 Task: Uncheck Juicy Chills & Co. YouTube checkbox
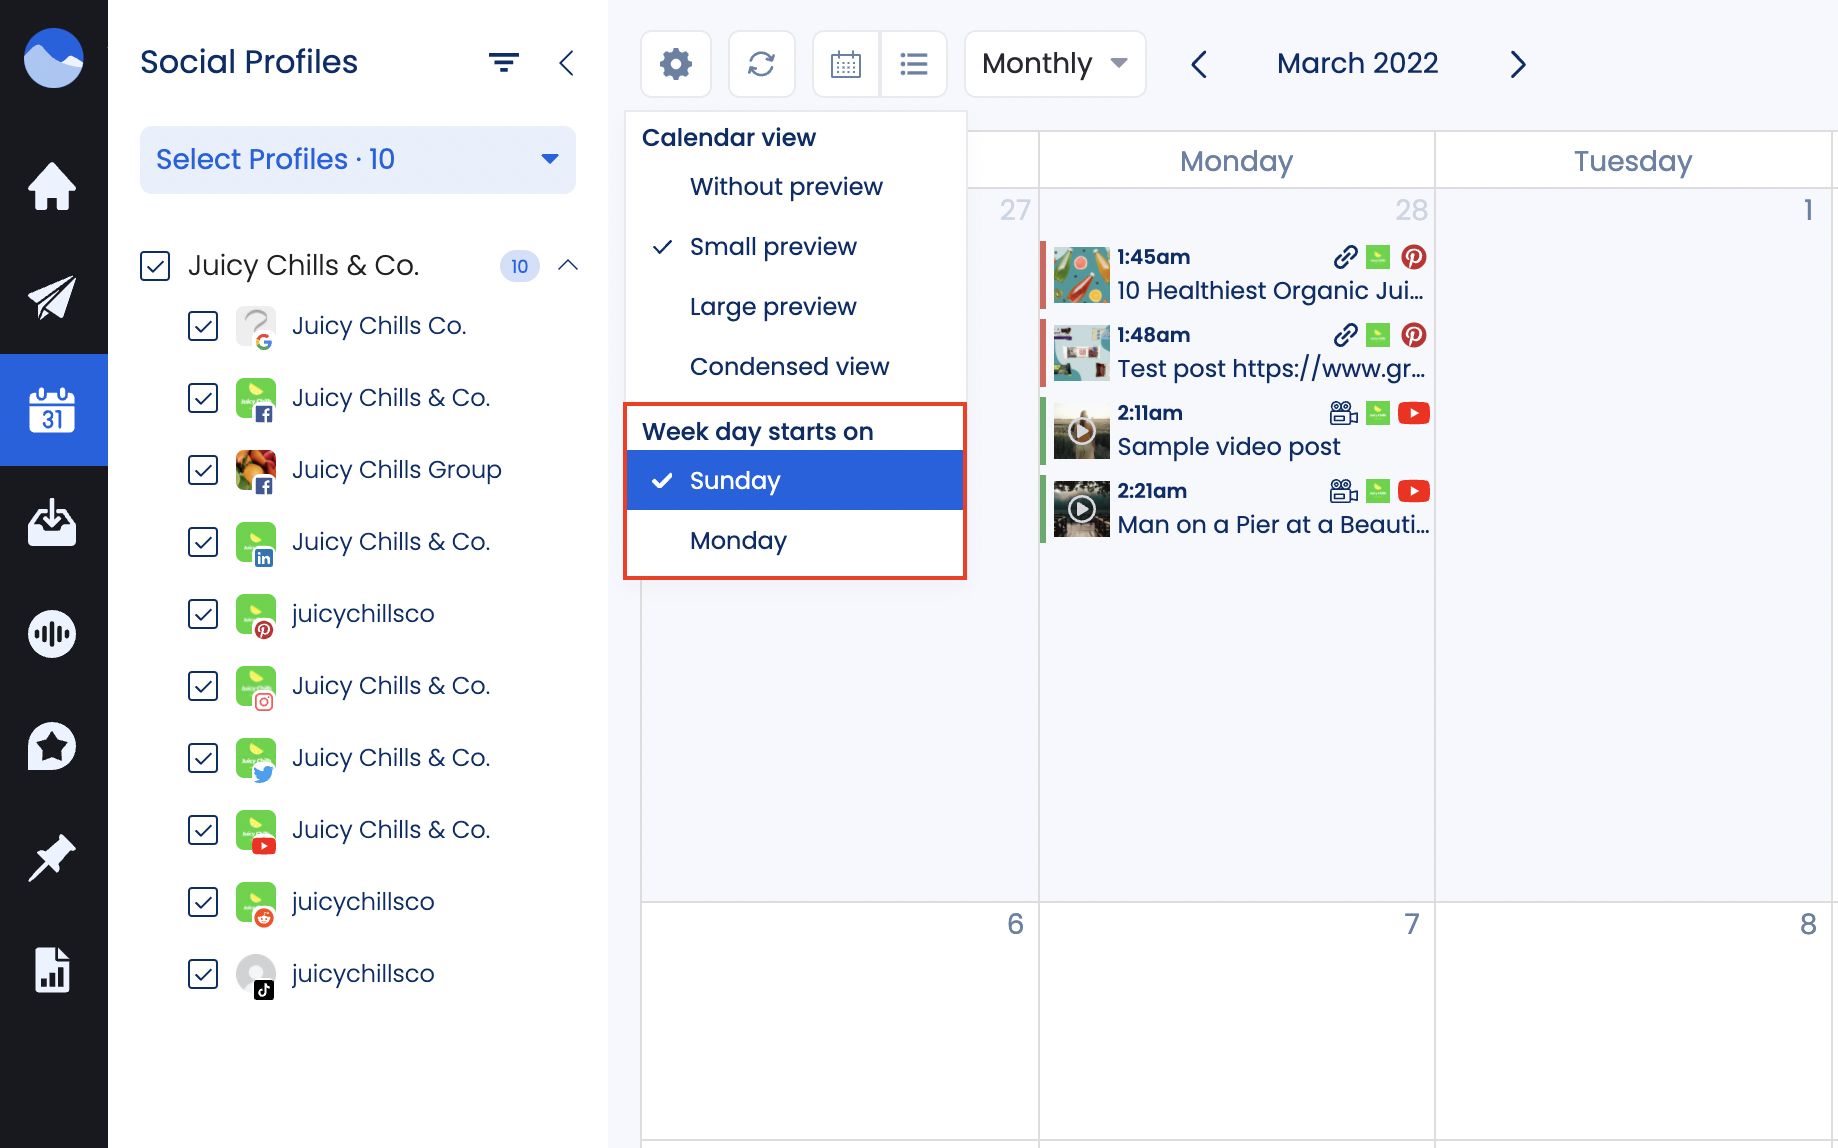(203, 830)
